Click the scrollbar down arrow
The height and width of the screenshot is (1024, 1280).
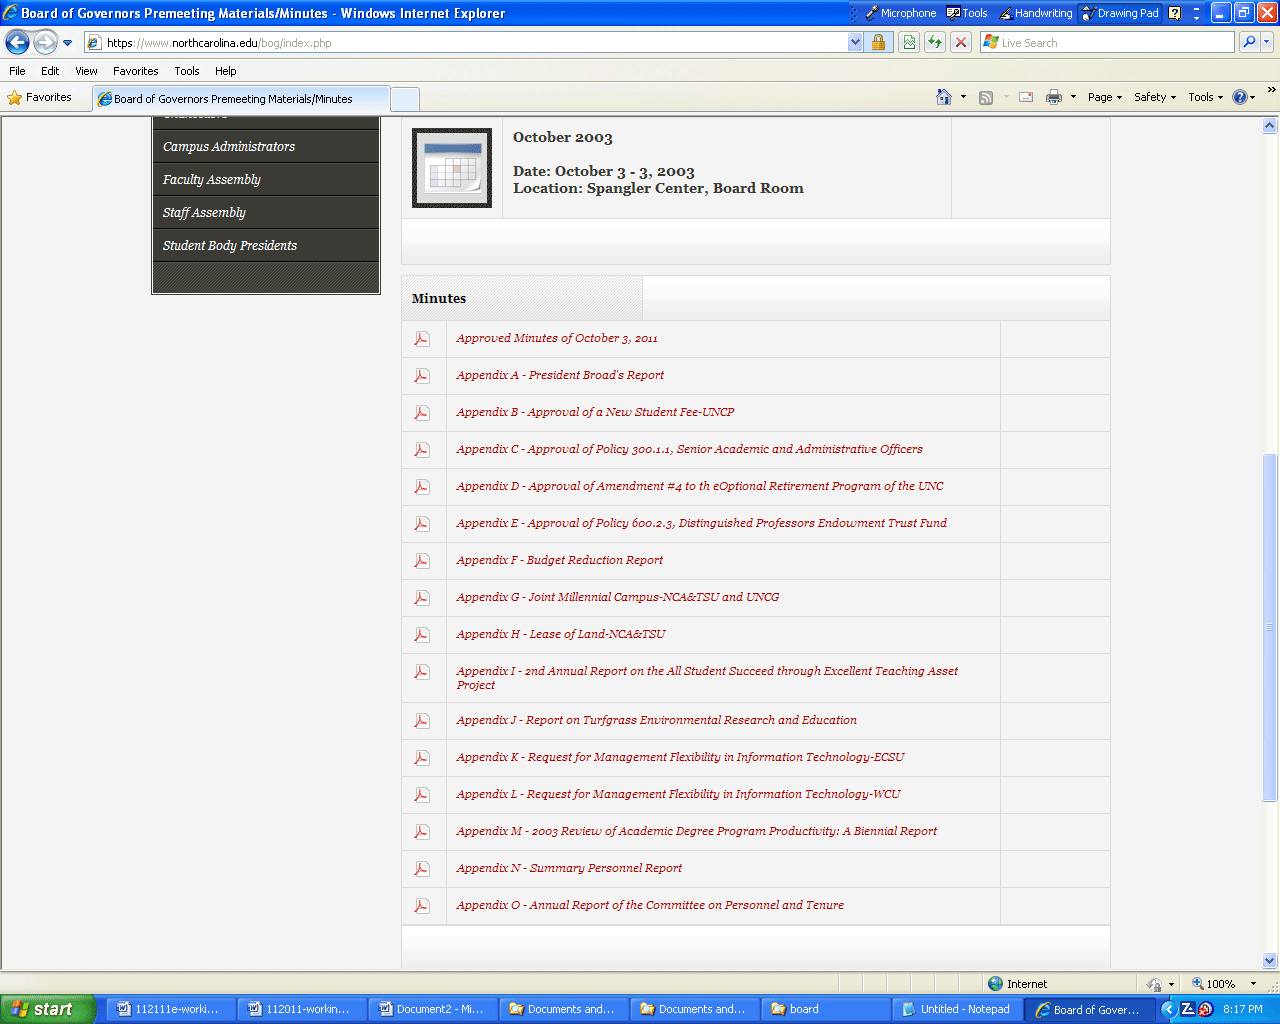tap(1270, 961)
